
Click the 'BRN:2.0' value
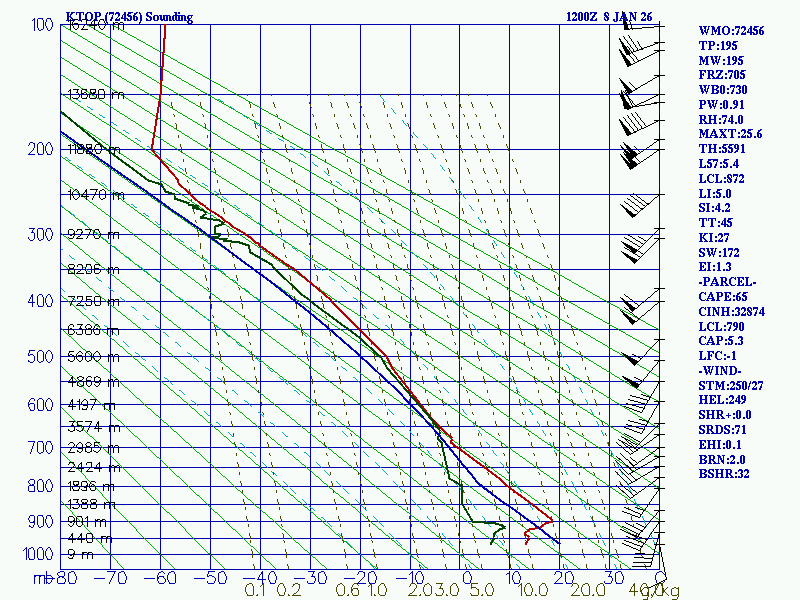[x=722, y=460]
